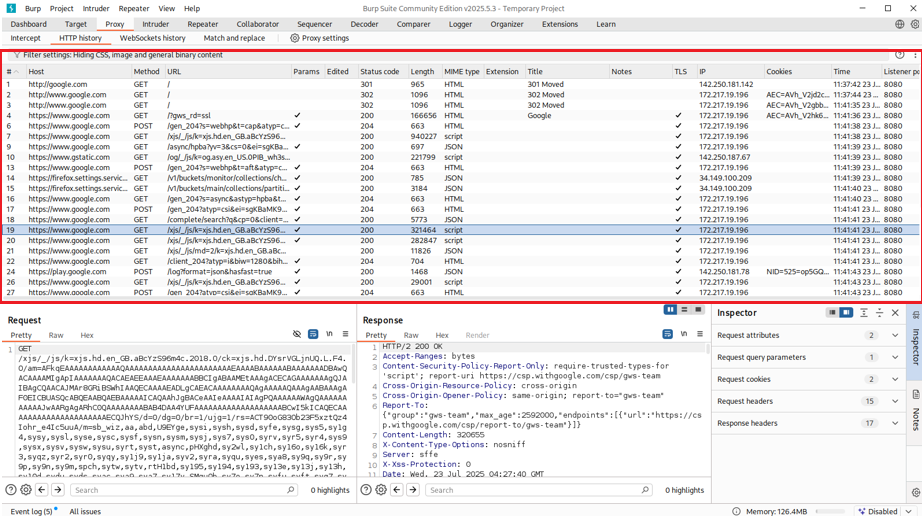This screenshot has height=516, width=922.
Task: Switch Inspector to left-docked layout
Action: tap(832, 313)
